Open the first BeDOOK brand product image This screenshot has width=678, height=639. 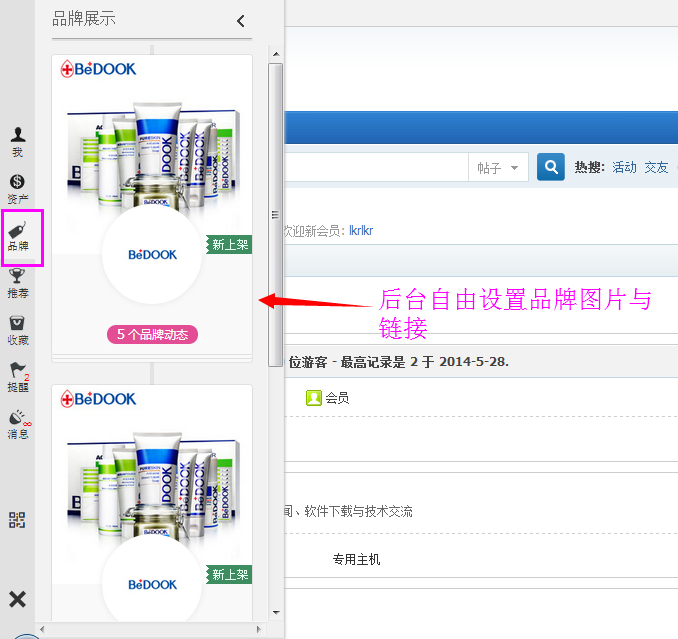click(152, 156)
